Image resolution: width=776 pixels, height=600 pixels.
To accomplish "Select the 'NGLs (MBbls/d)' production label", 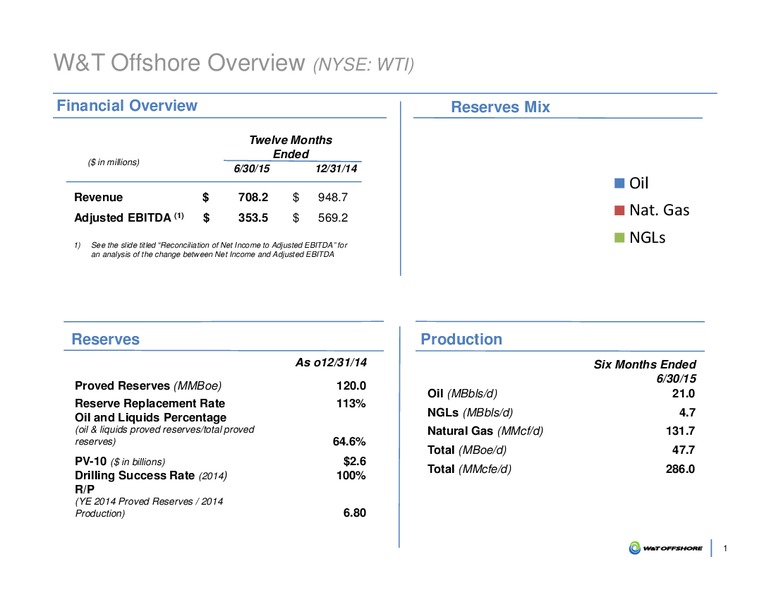I will 470,412.
